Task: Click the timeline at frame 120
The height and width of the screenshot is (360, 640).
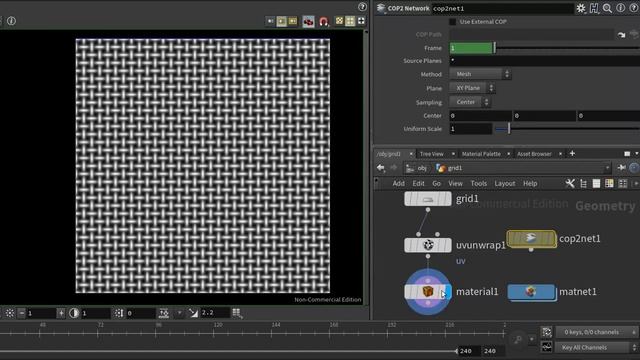Action: pyautogui.click(x=214, y=333)
